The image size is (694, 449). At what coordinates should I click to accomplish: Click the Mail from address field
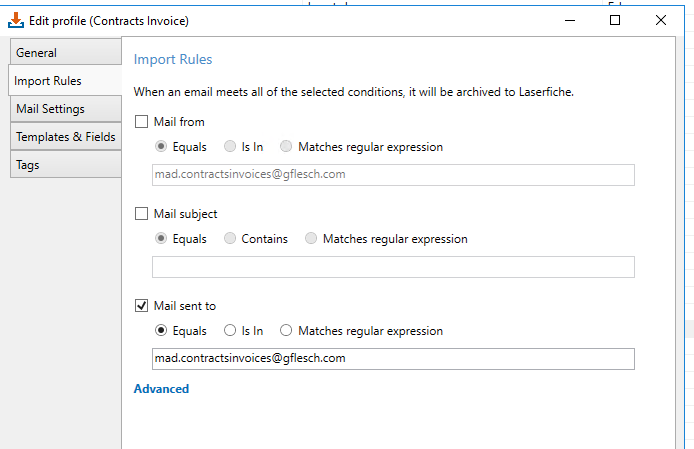pos(393,174)
